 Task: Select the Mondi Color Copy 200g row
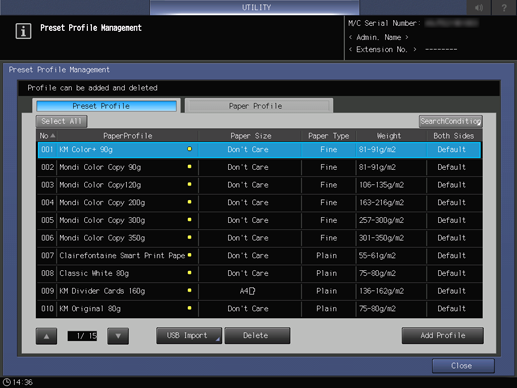point(259,203)
